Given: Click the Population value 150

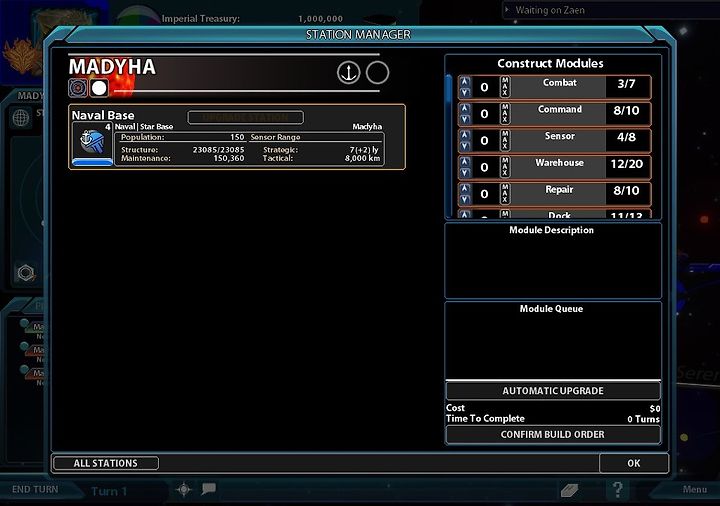Looking at the screenshot, I should tap(237, 137).
